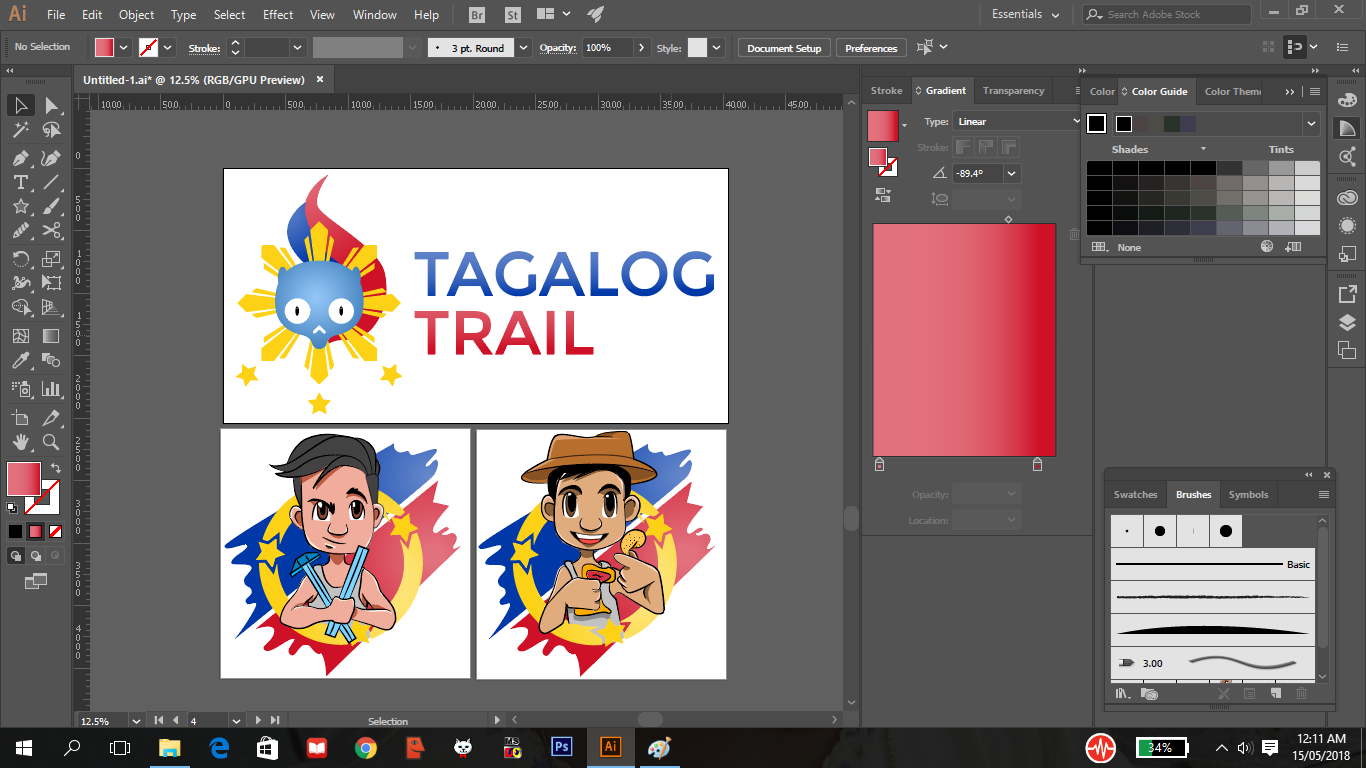Change Screen Mode button
This screenshot has width=1366, height=768.
tap(36, 580)
